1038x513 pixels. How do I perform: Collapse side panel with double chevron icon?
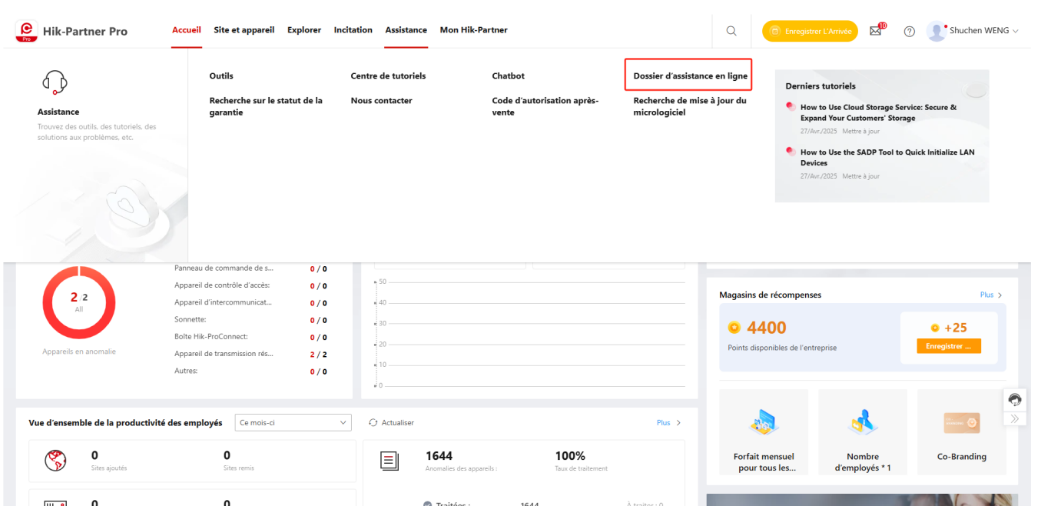1015,418
